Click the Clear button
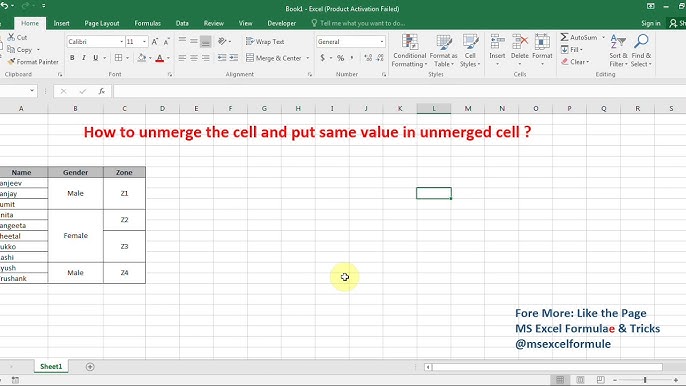The height and width of the screenshot is (386, 686). pos(575,62)
